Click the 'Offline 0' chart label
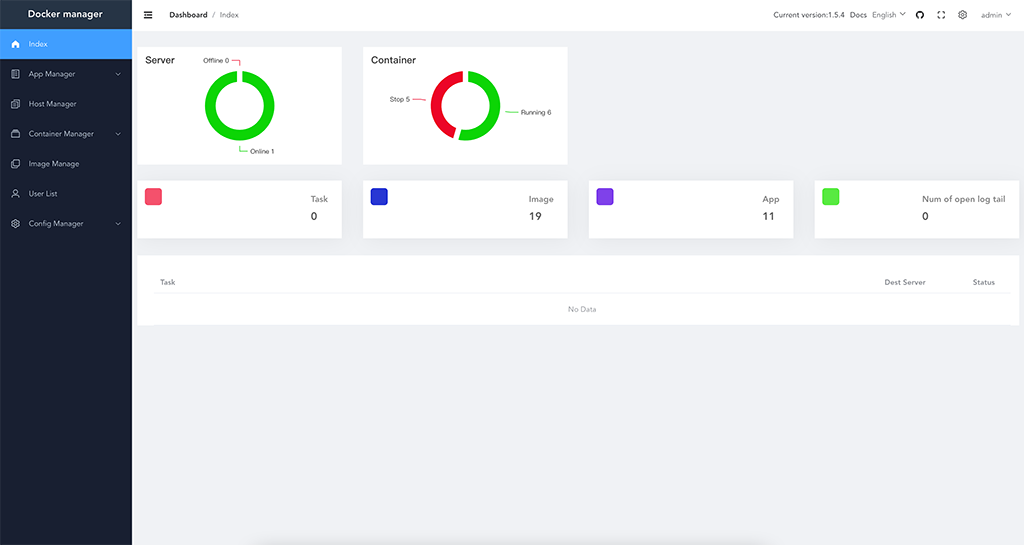Screen dimensions: 1024x545 click(x=216, y=61)
